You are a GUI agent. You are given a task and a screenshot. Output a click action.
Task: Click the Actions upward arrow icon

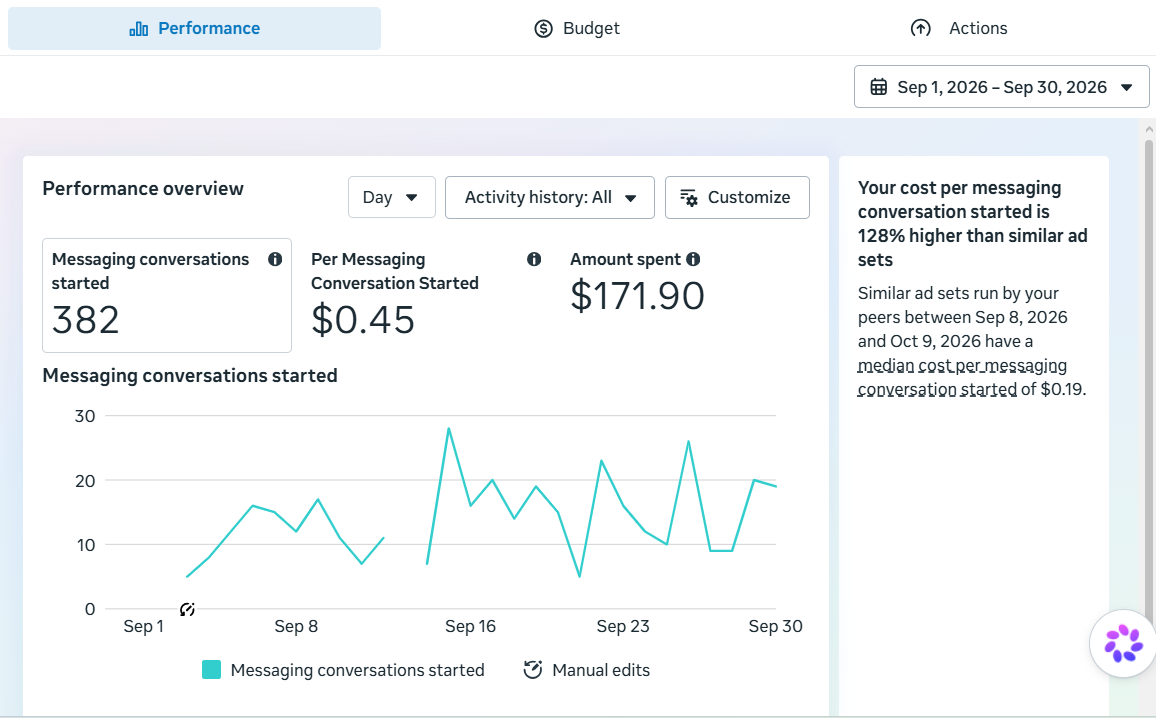(x=920, y=29)
